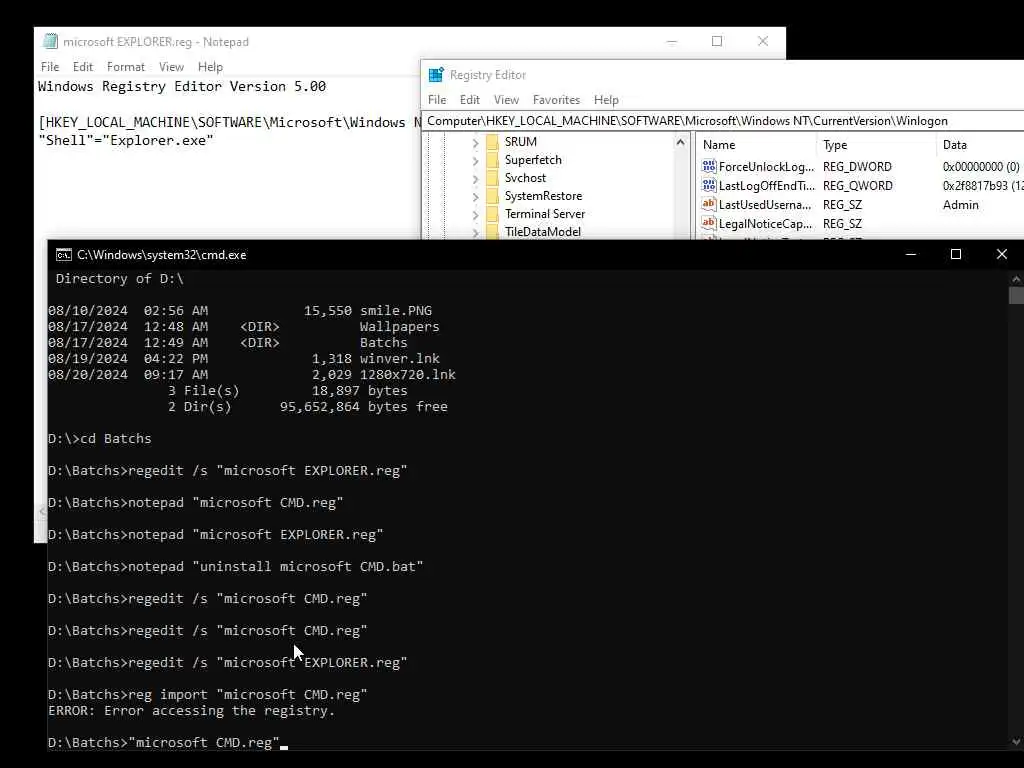Open Notepad View menu
Screen dimensions: 1024x768
[171, 67]
